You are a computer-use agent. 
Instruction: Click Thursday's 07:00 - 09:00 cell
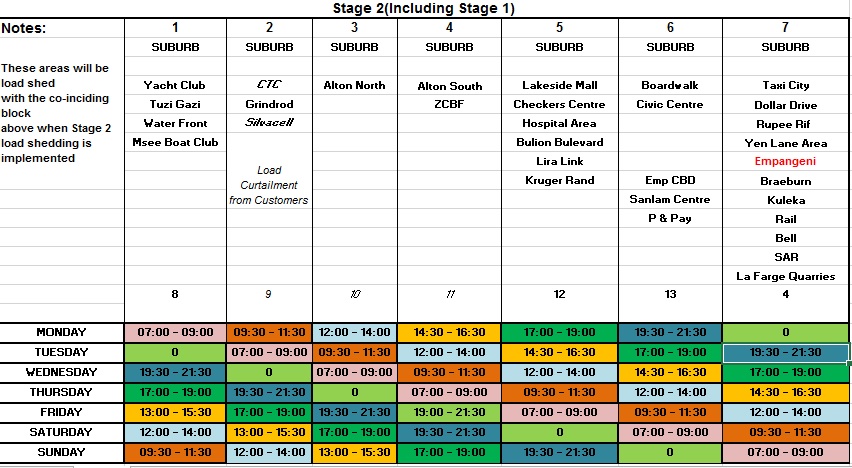(x=449, y=392)
